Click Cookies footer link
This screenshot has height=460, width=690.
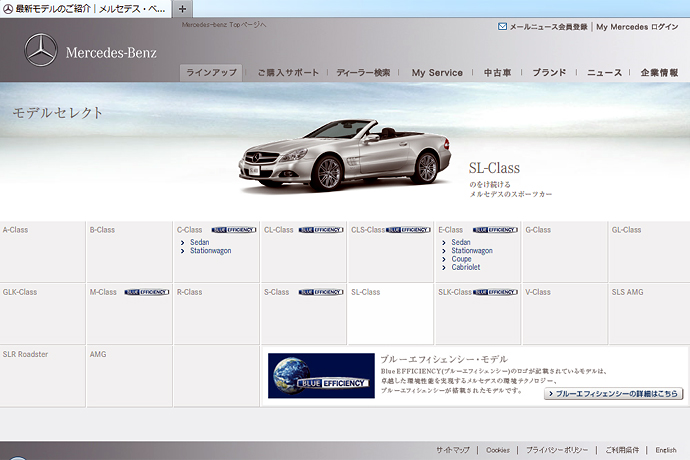tap(498, 450)
